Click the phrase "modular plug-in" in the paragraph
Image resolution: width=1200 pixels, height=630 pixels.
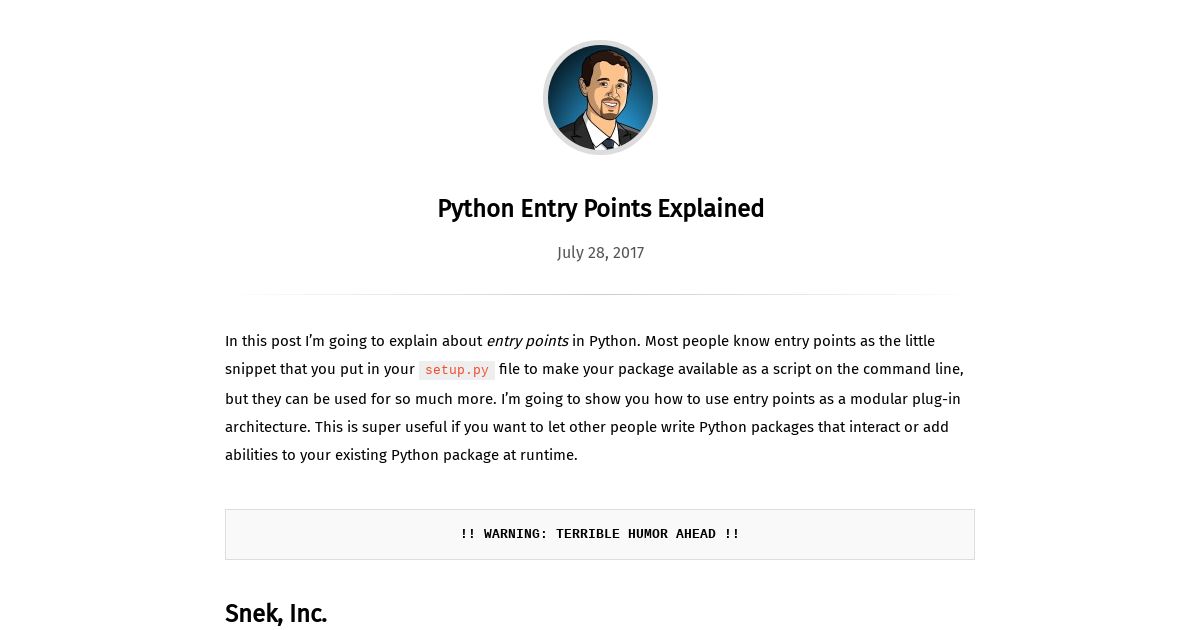pos(906,399)
